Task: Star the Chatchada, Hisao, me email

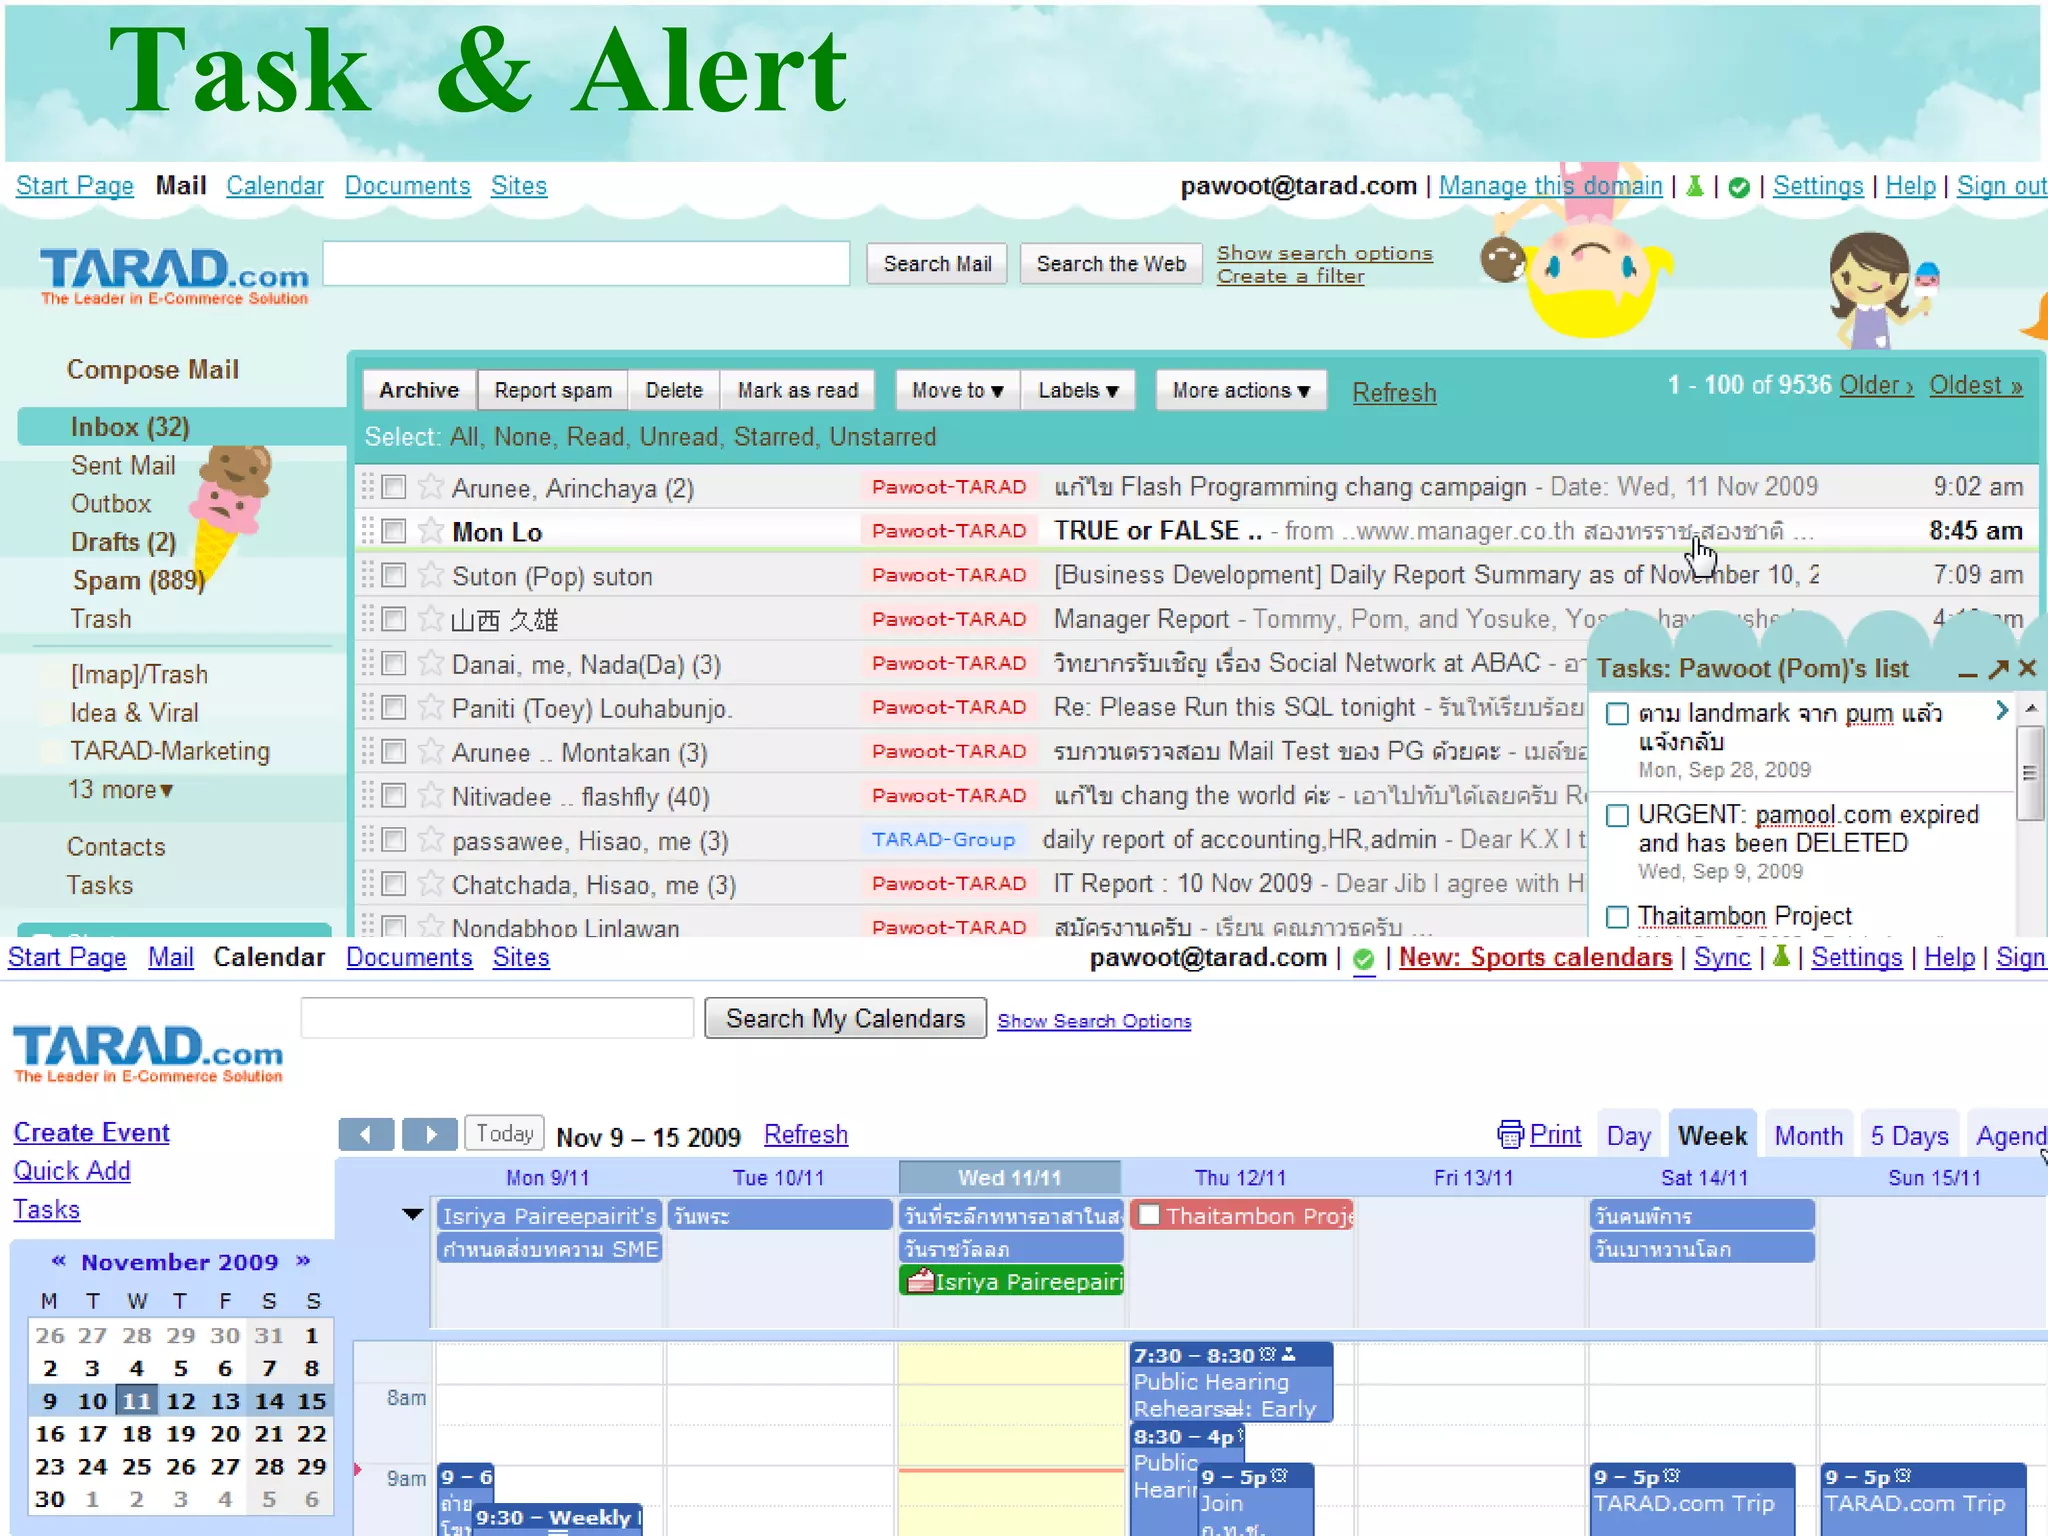Action: coord(431,883)
